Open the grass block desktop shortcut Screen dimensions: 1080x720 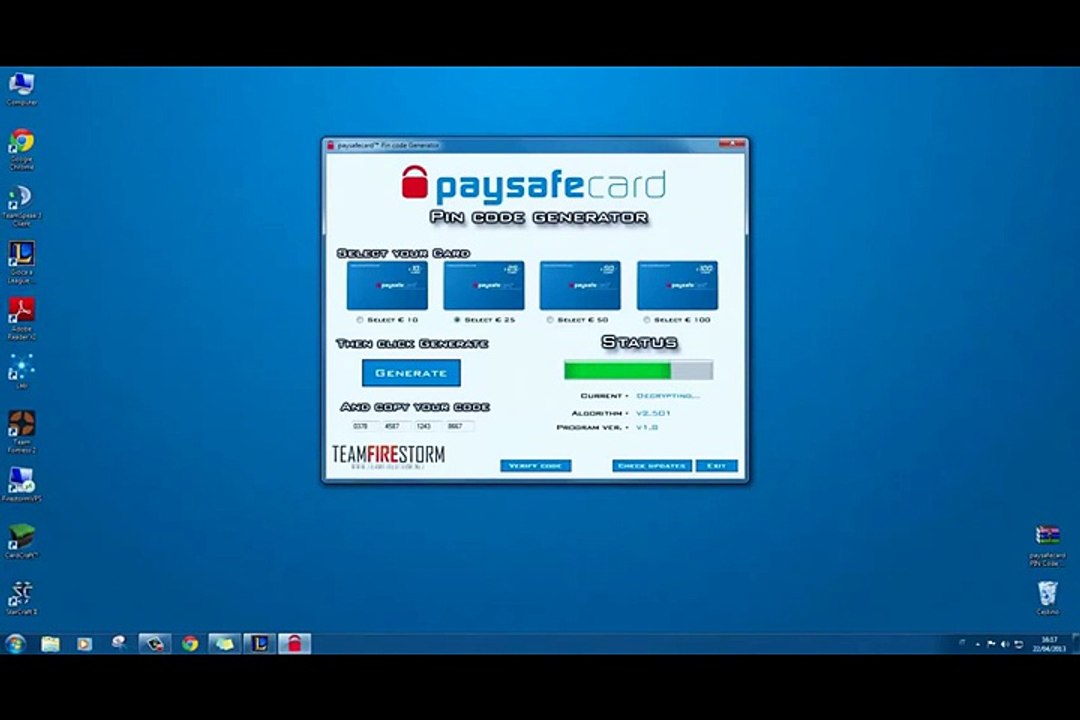click(21, 541)
